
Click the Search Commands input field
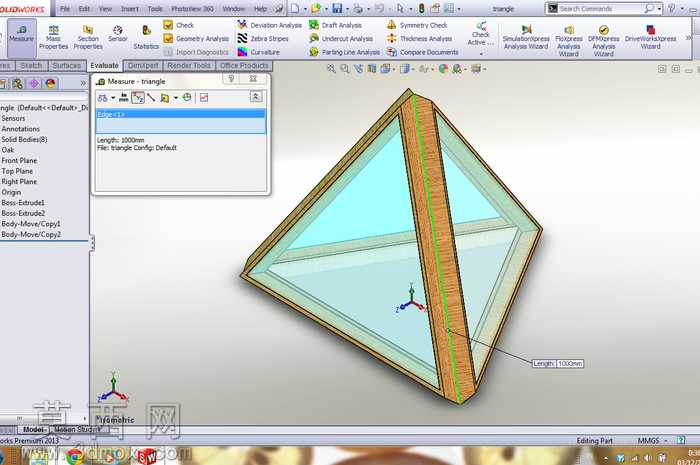(x=600, y=8)
